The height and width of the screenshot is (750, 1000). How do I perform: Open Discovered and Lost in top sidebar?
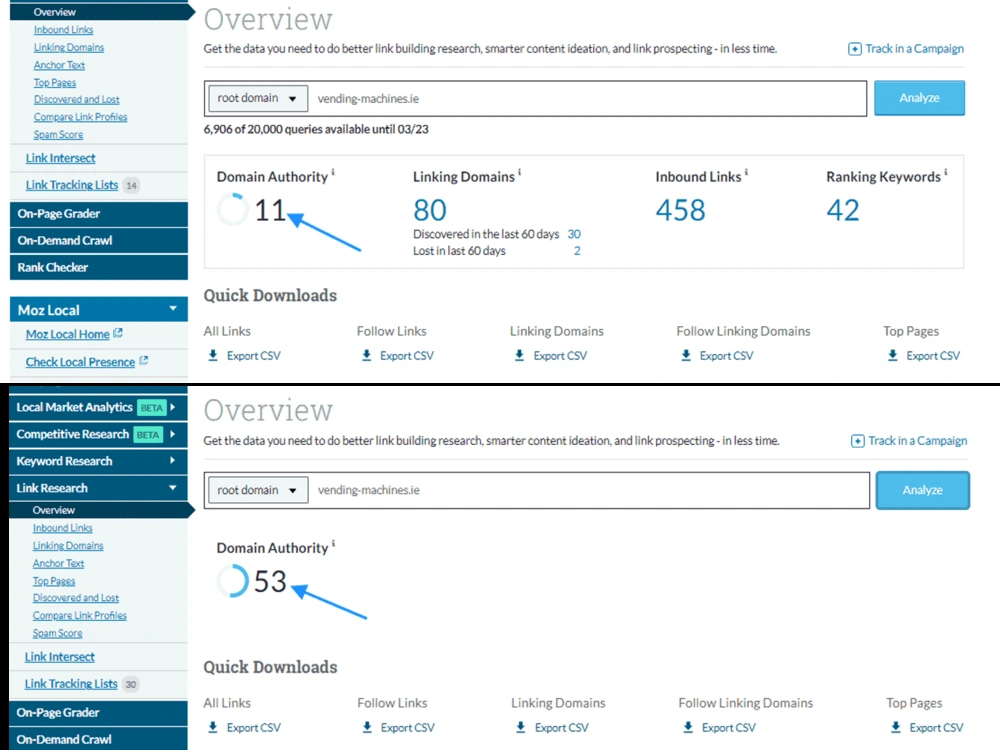(77, 99)
